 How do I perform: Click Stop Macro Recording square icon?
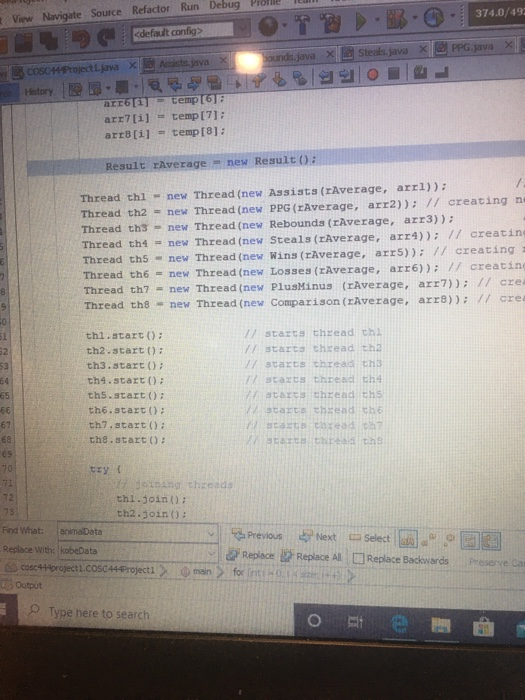(393, 73)
